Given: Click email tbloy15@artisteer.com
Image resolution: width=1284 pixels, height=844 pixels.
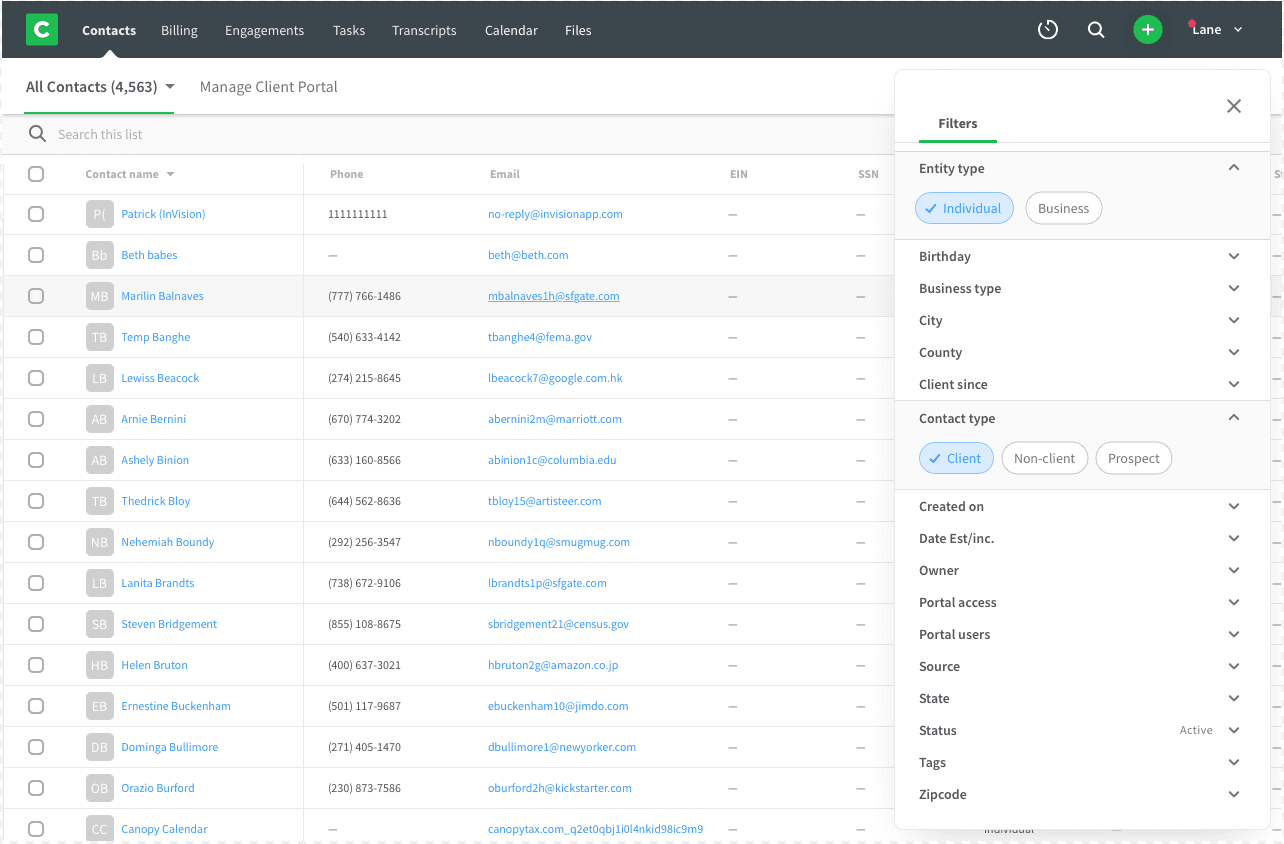Looking at the screenshot, I should (x=545, y=501).
